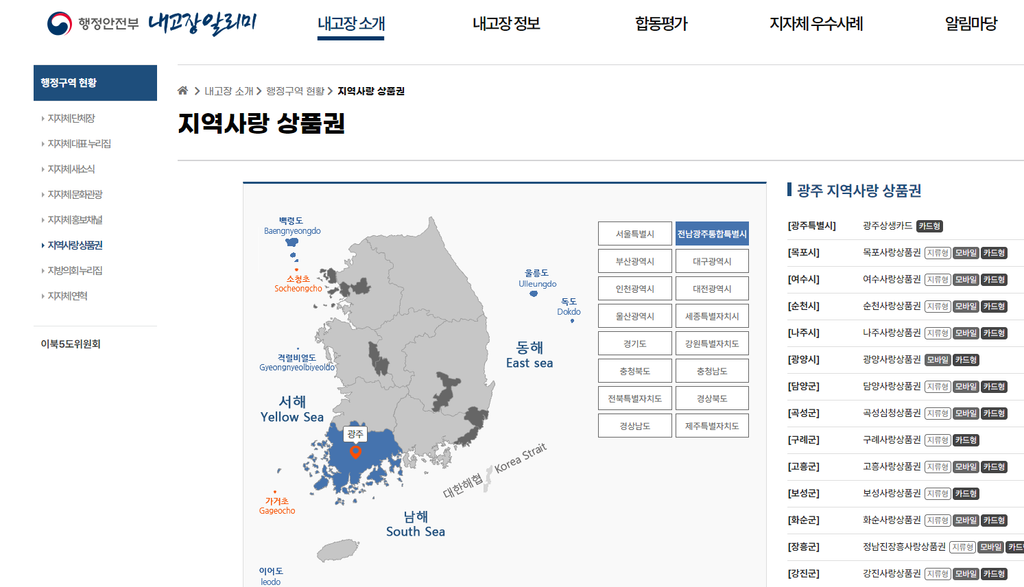Go to 지자체문화관광 in the sidebar
This screenshot has width=1024, height=587.
[x=74, y=195]
